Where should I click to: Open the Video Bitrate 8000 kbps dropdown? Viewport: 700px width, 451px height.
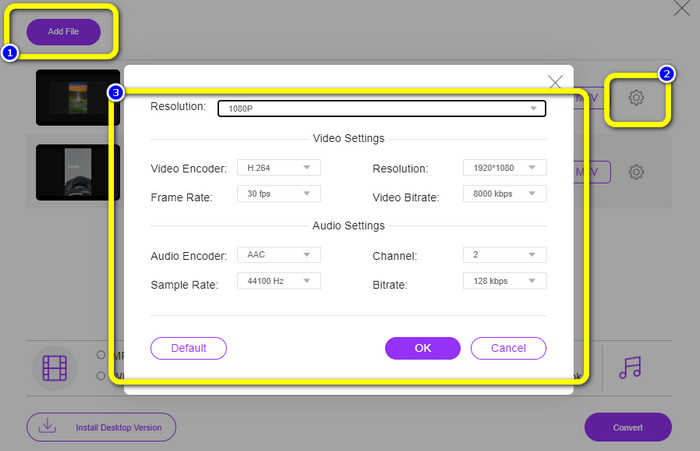[504, 193]
